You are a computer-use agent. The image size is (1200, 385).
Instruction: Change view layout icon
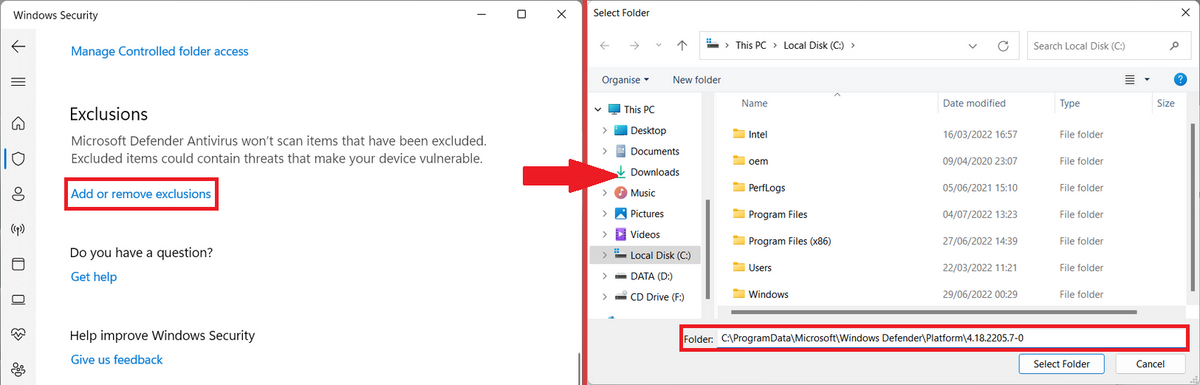coord(1130,79)
